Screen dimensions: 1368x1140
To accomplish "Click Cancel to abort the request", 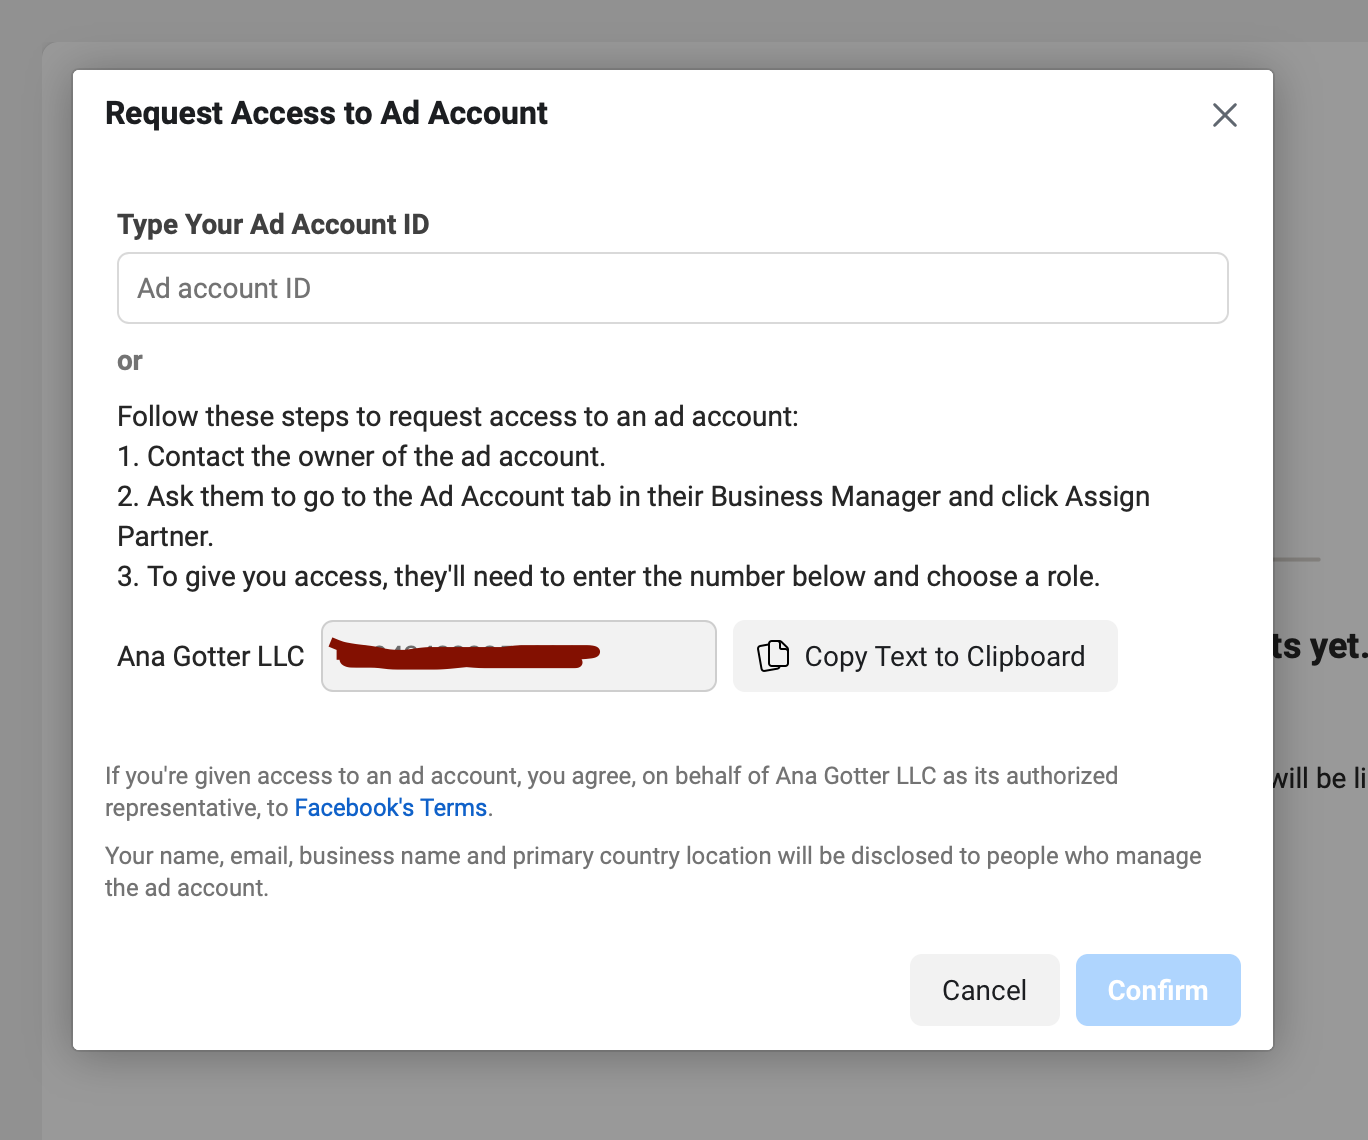I will (x=984, y=990).
